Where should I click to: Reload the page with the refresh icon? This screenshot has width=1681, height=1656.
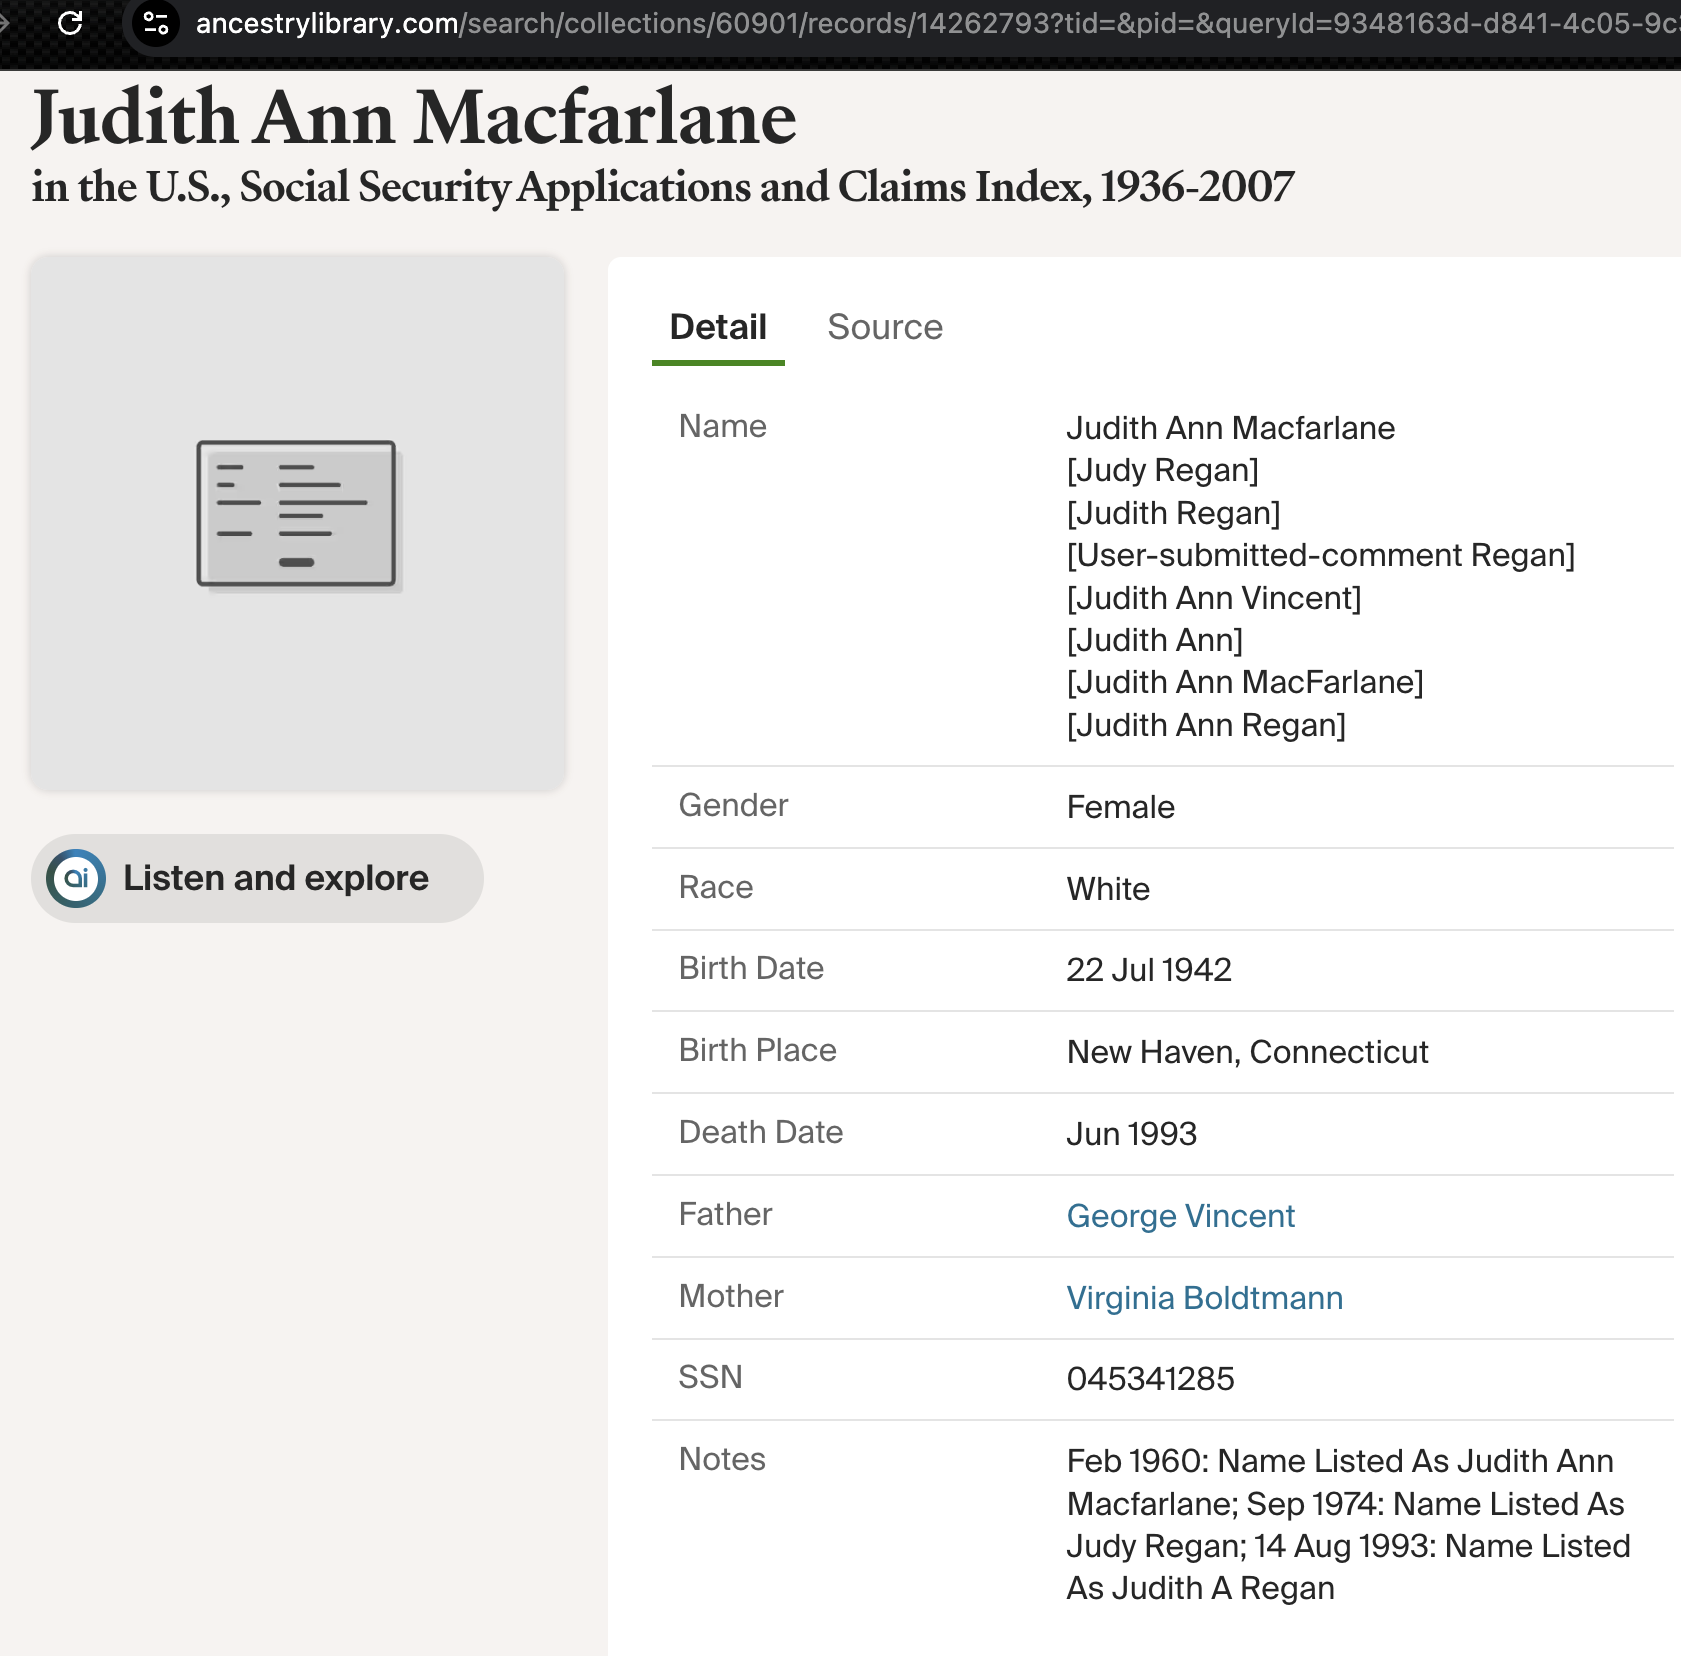[70, 22]
